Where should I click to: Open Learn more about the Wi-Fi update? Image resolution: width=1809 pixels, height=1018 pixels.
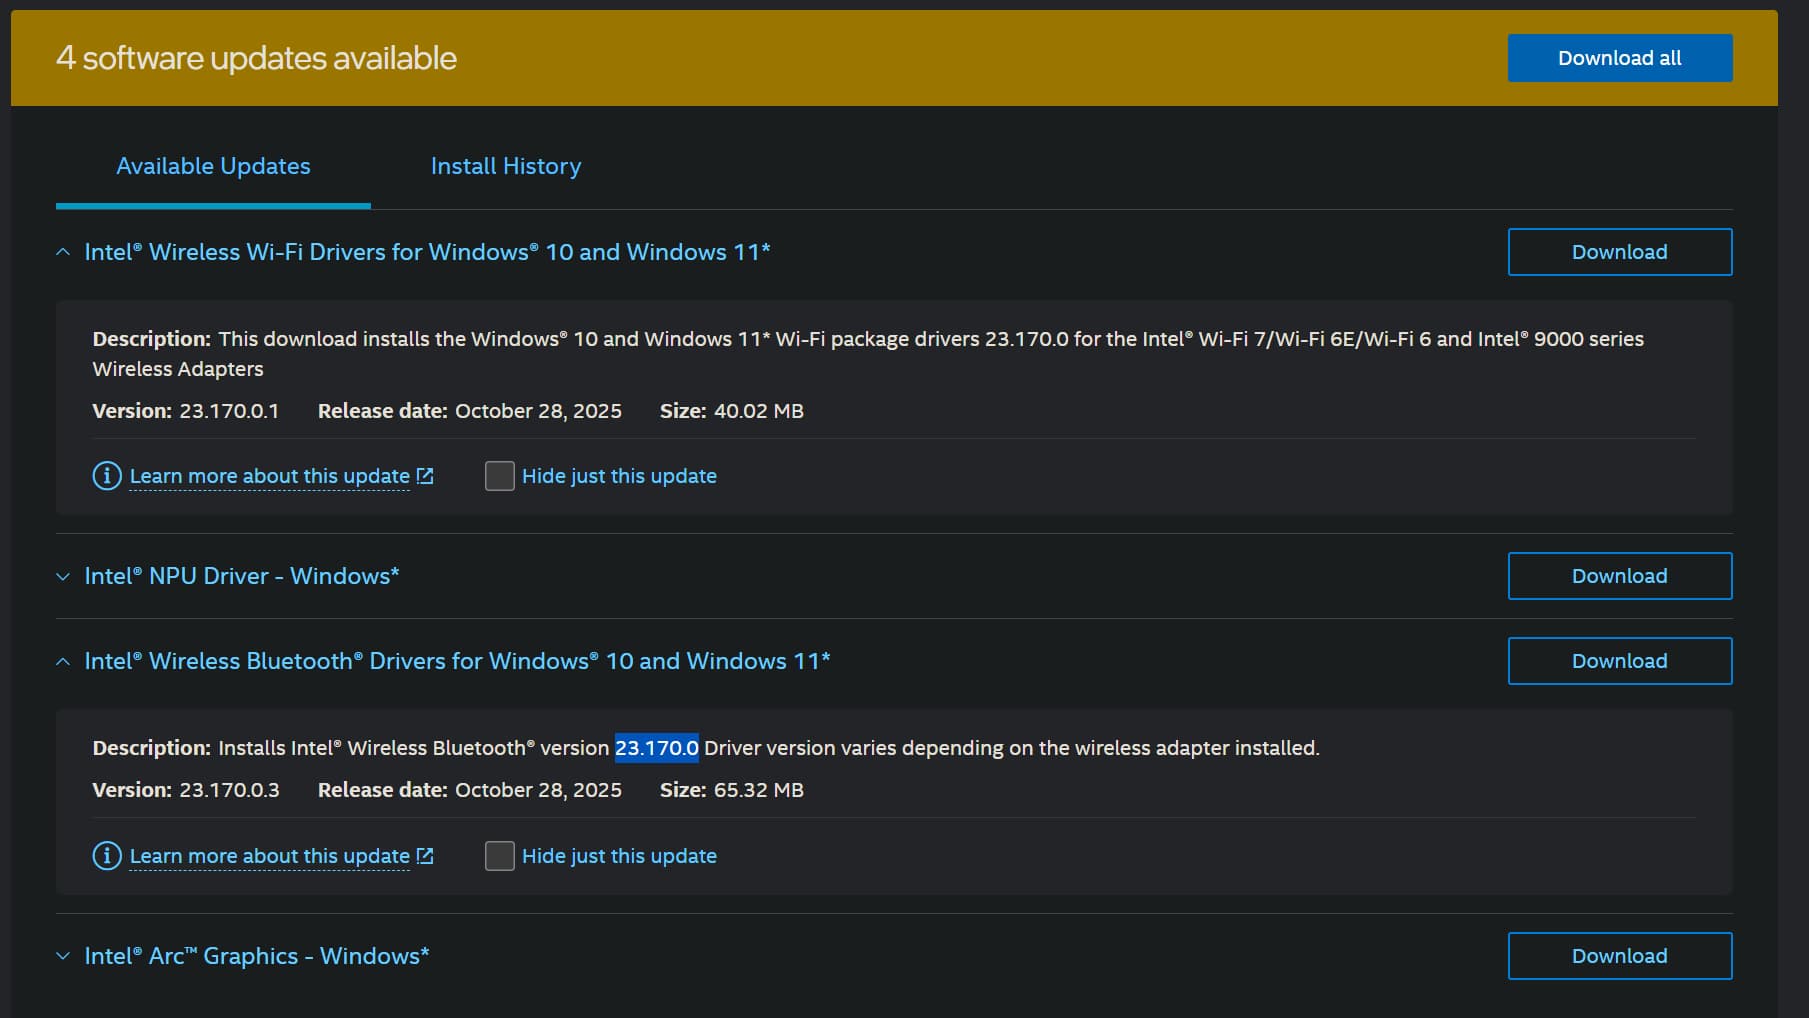pos(270,475)
